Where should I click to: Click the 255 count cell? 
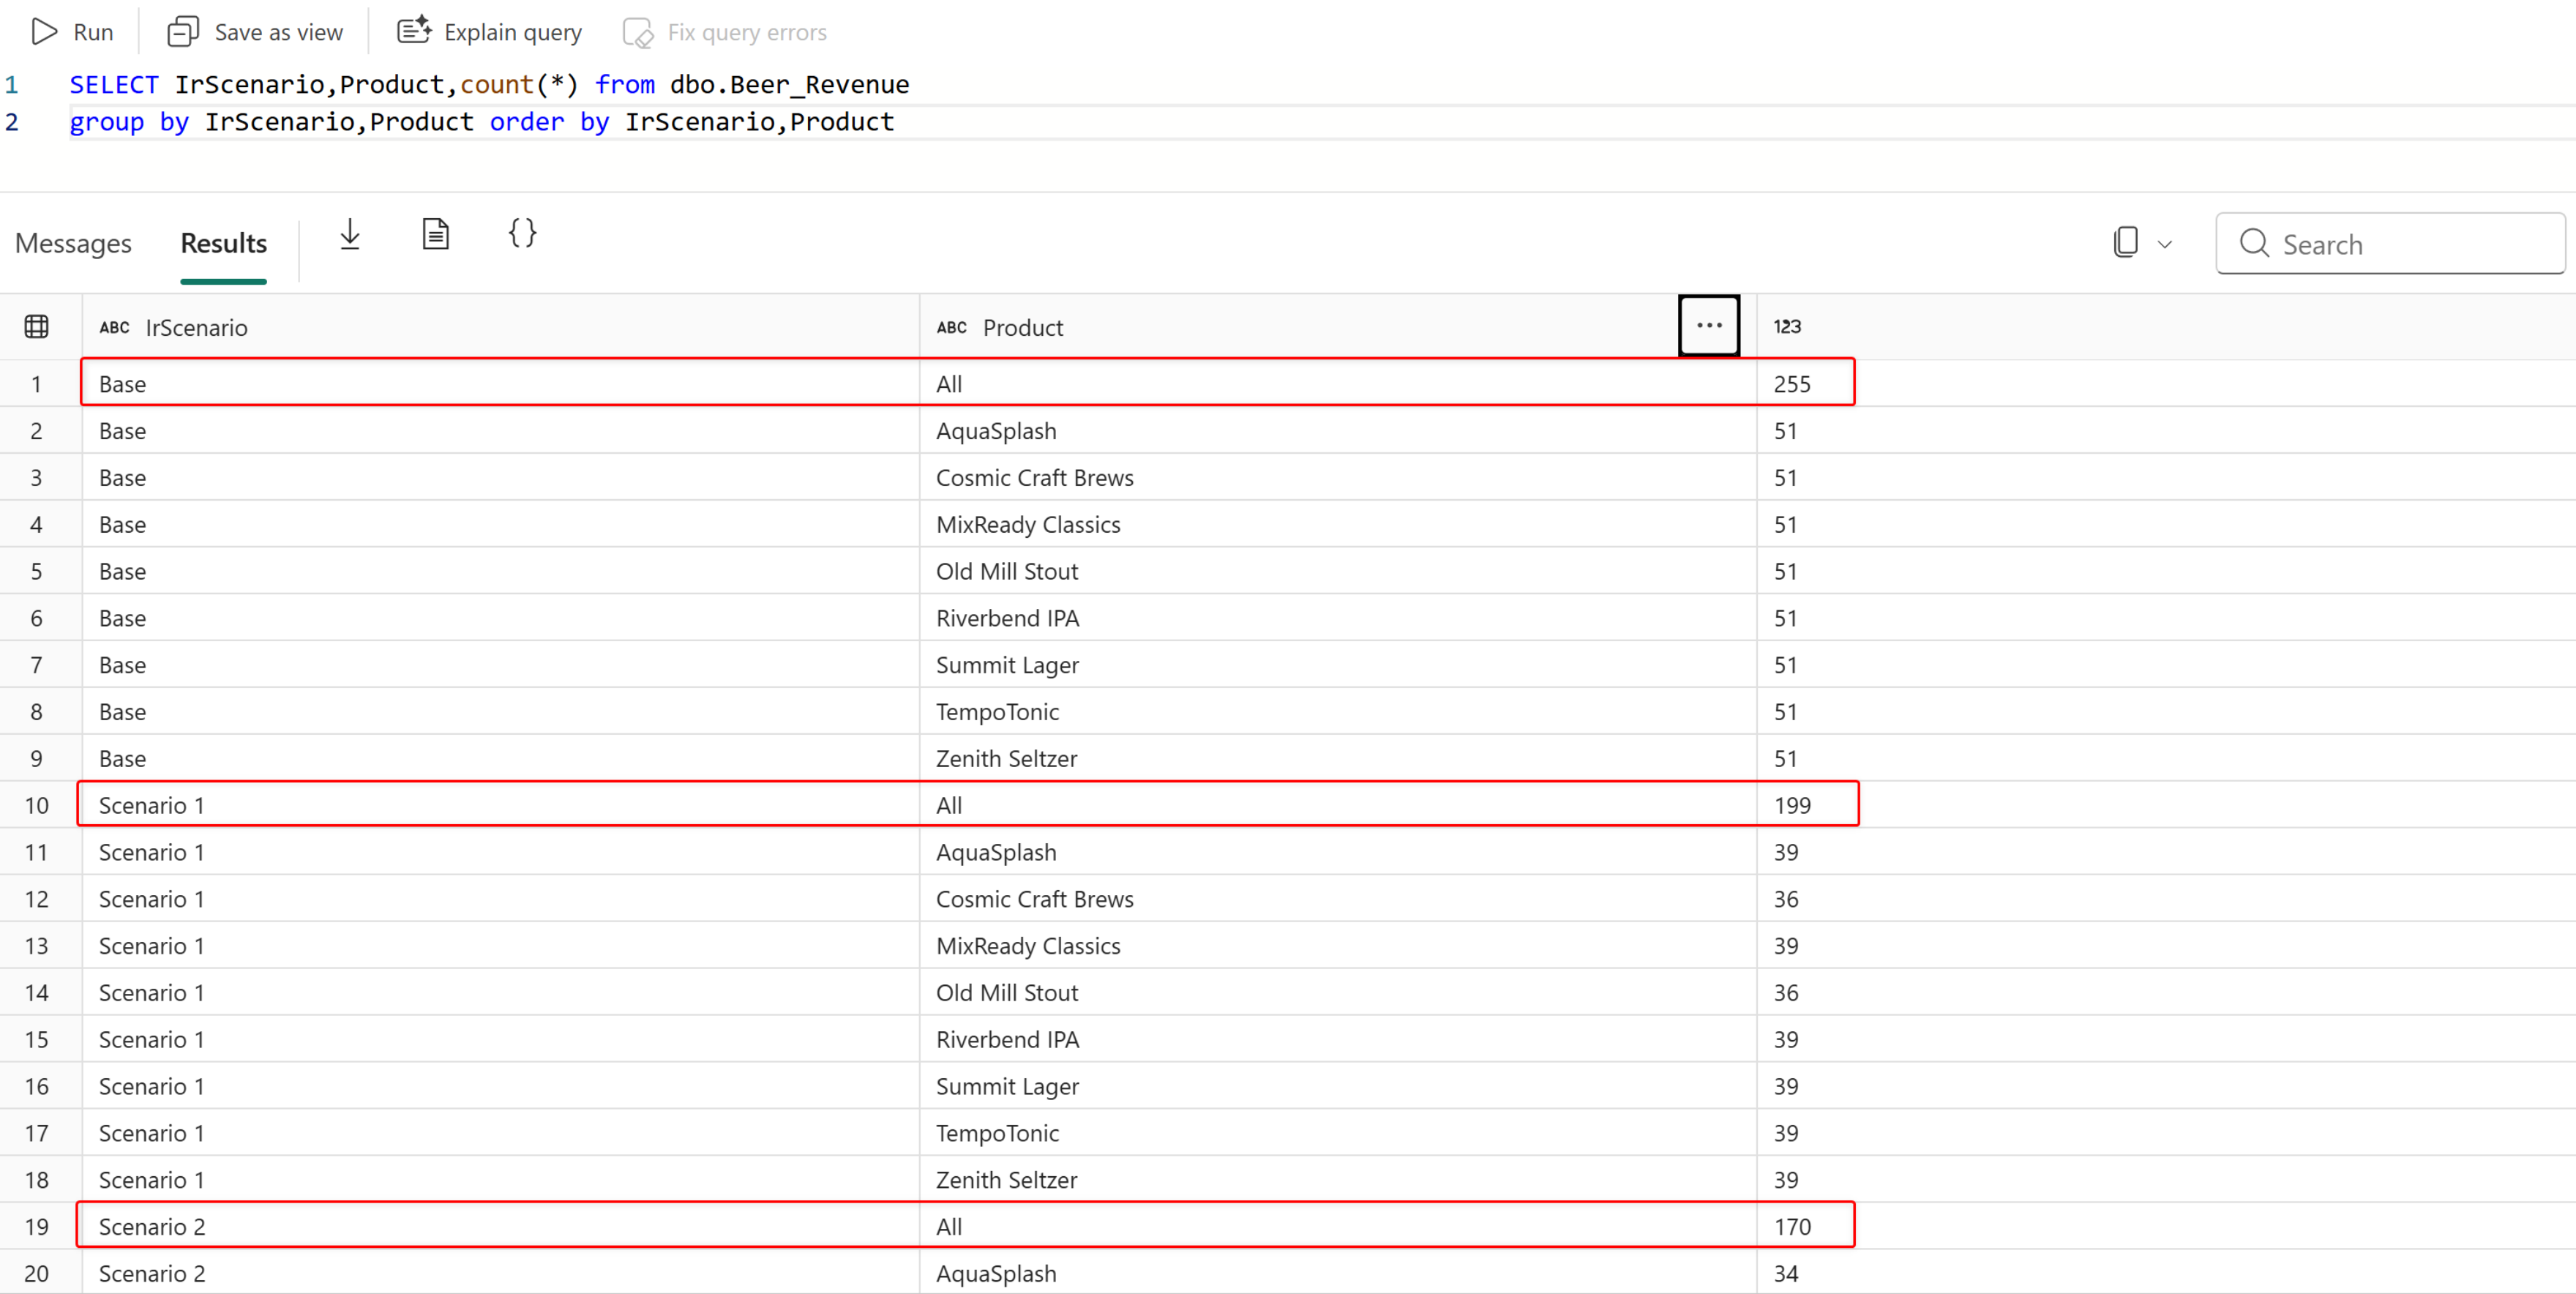[x=1792, y=384]
